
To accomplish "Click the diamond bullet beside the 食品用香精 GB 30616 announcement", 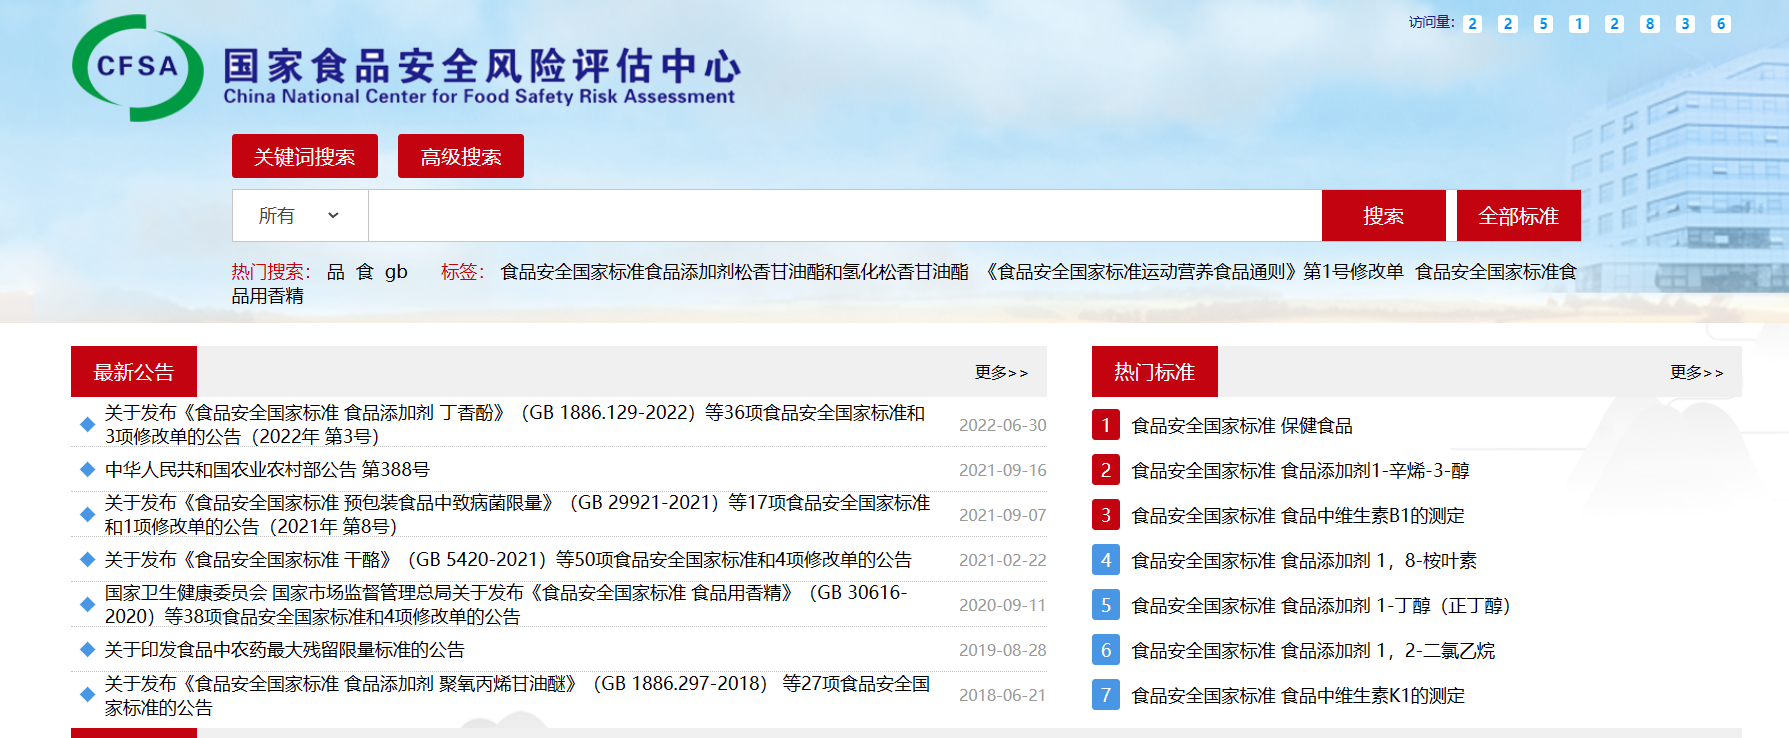I will 88,605.
